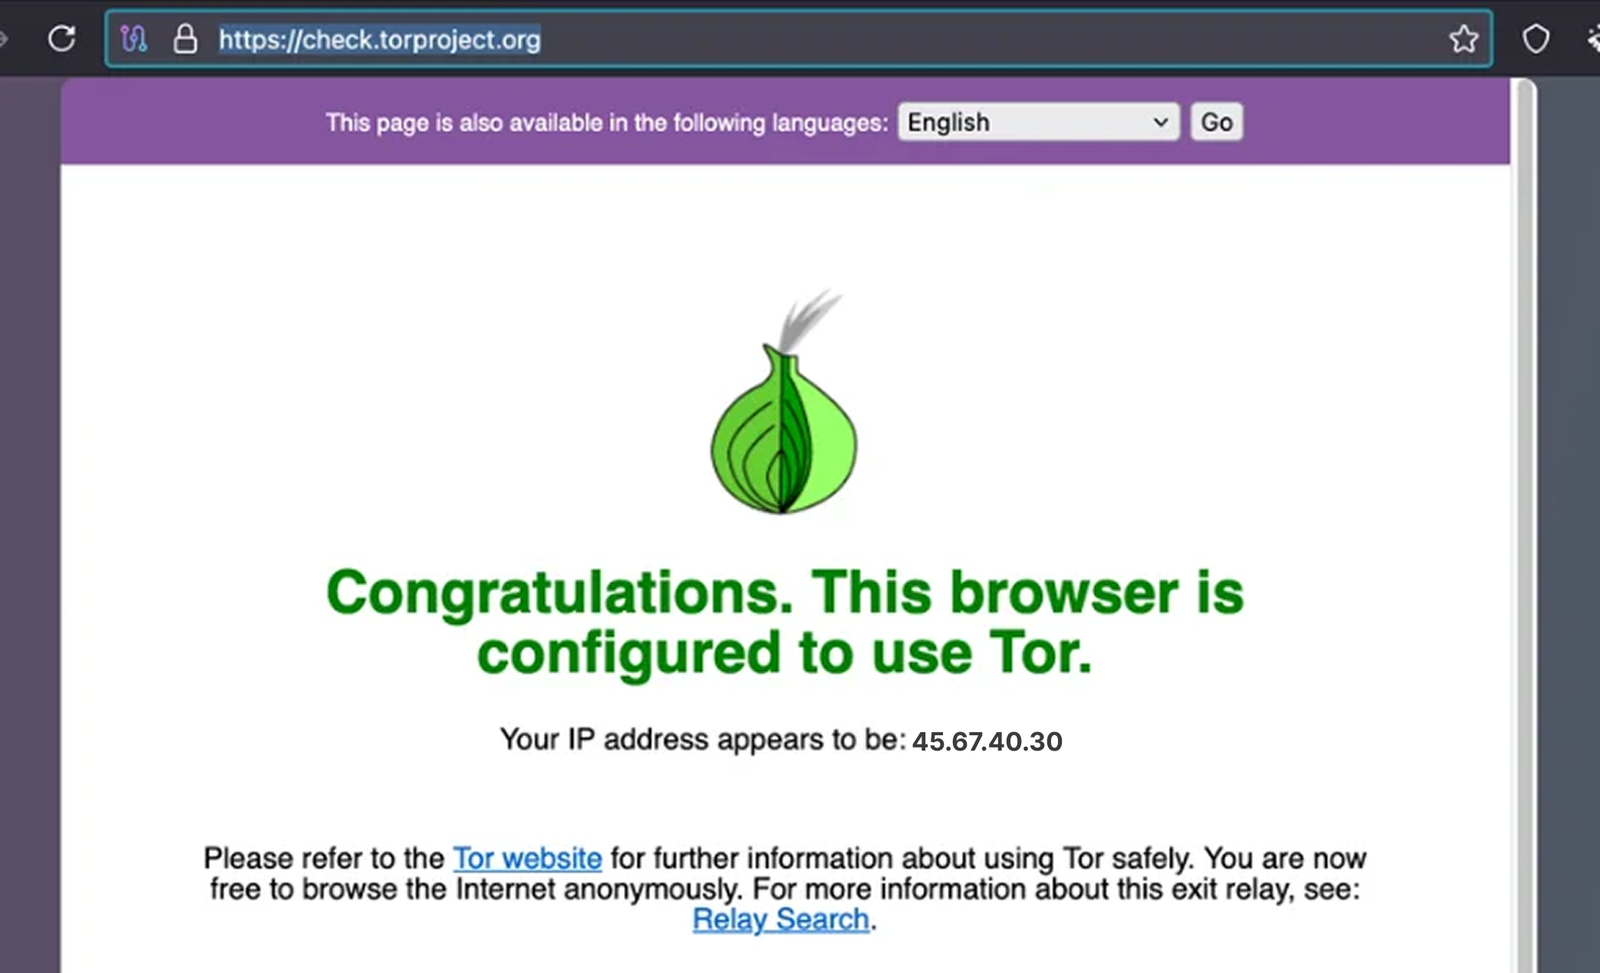Bookmark this page with the star icon

pos(1463,39)
